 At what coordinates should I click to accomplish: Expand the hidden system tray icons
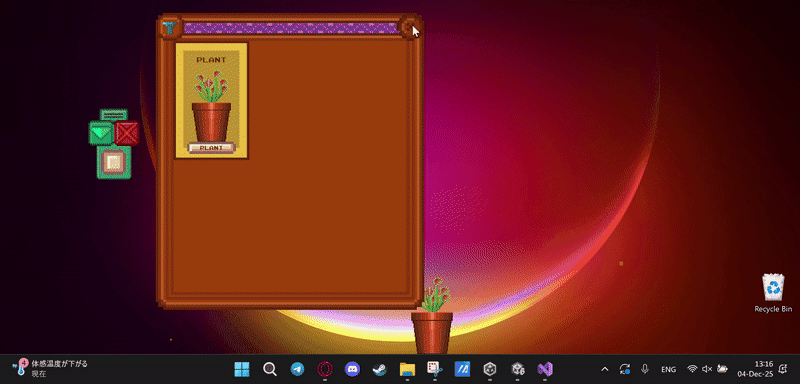605,369
